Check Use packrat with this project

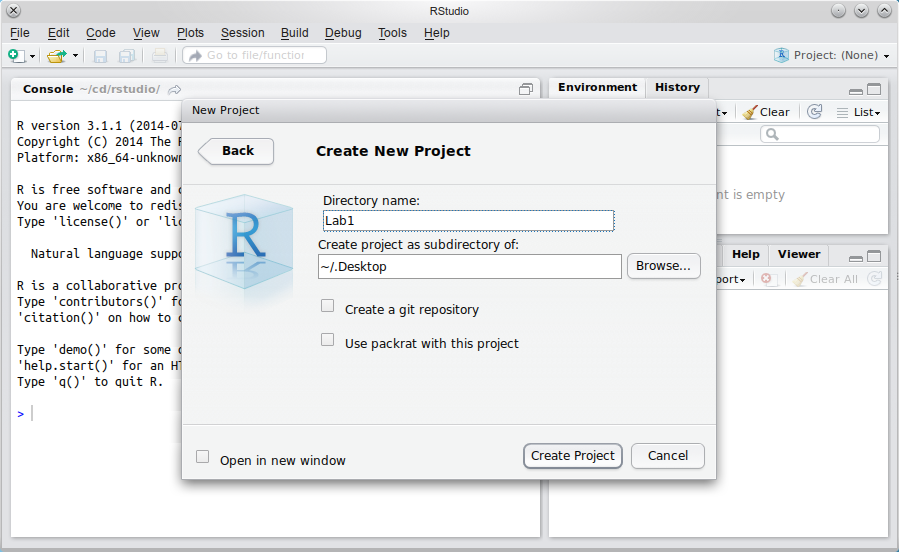(328, 341)
